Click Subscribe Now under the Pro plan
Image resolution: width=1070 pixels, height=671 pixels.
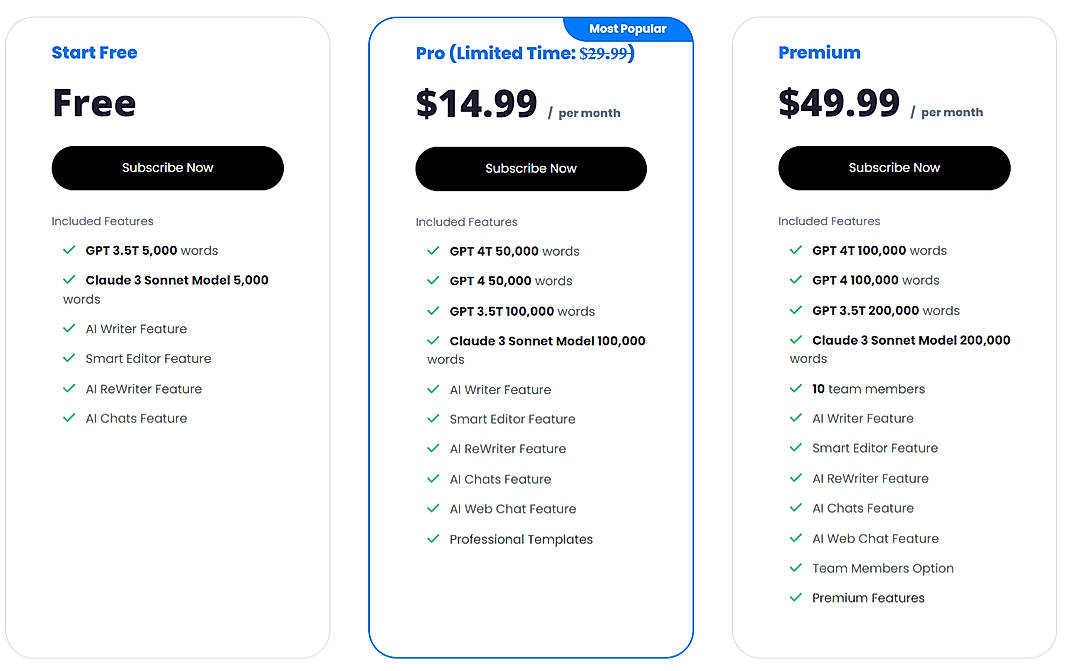(x=531, y=168)
